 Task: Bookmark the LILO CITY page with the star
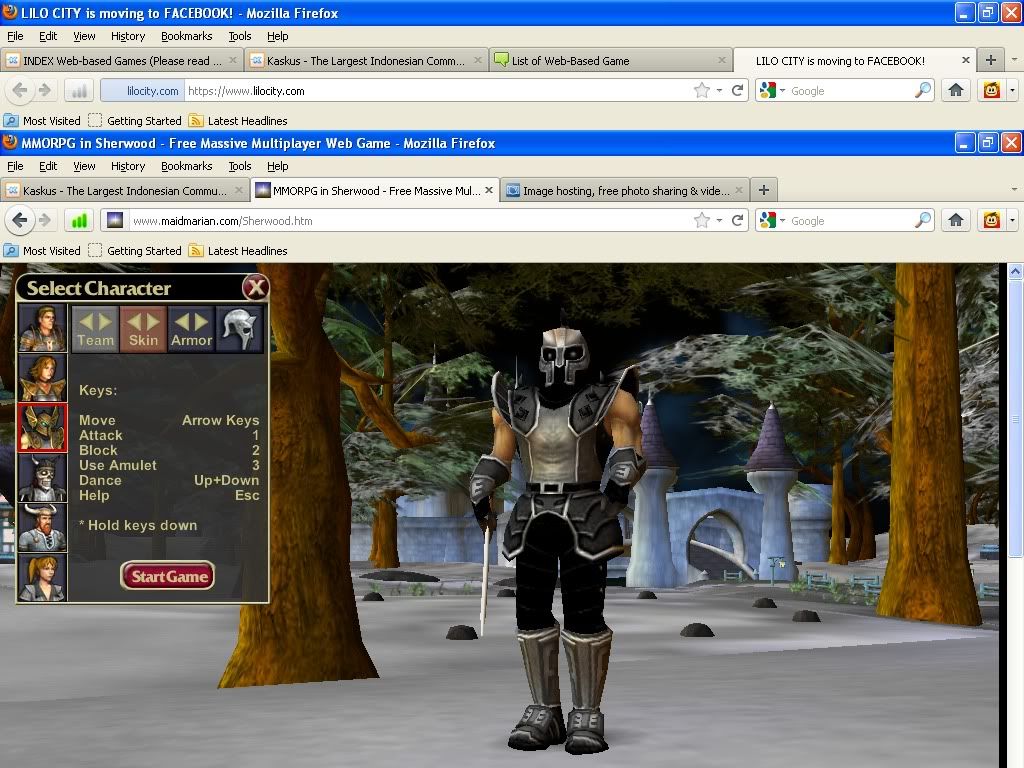(702, 90)
